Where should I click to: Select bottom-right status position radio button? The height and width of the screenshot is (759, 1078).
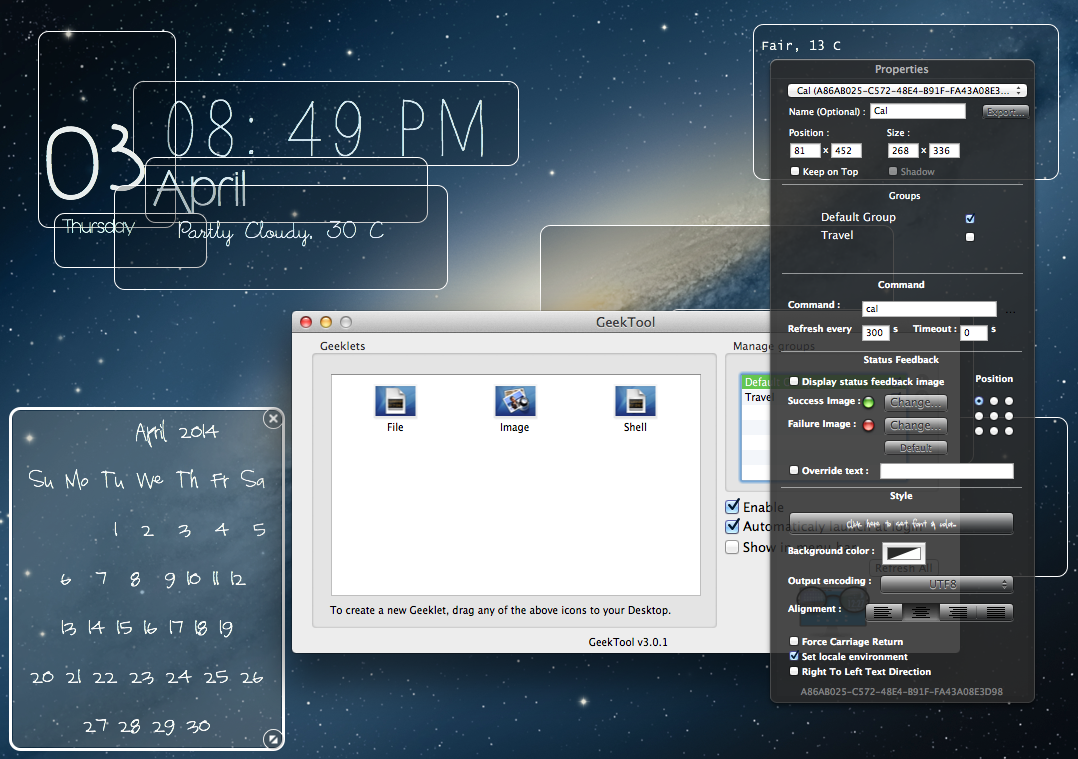(1009, 431)
